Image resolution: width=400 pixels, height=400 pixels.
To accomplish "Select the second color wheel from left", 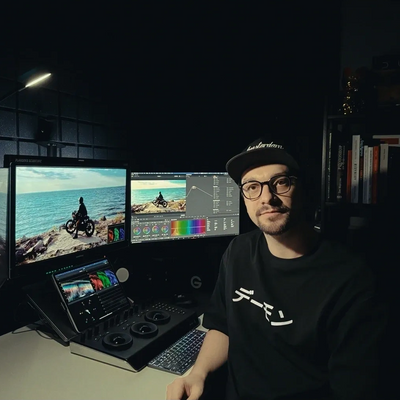I will pos(147,230).
